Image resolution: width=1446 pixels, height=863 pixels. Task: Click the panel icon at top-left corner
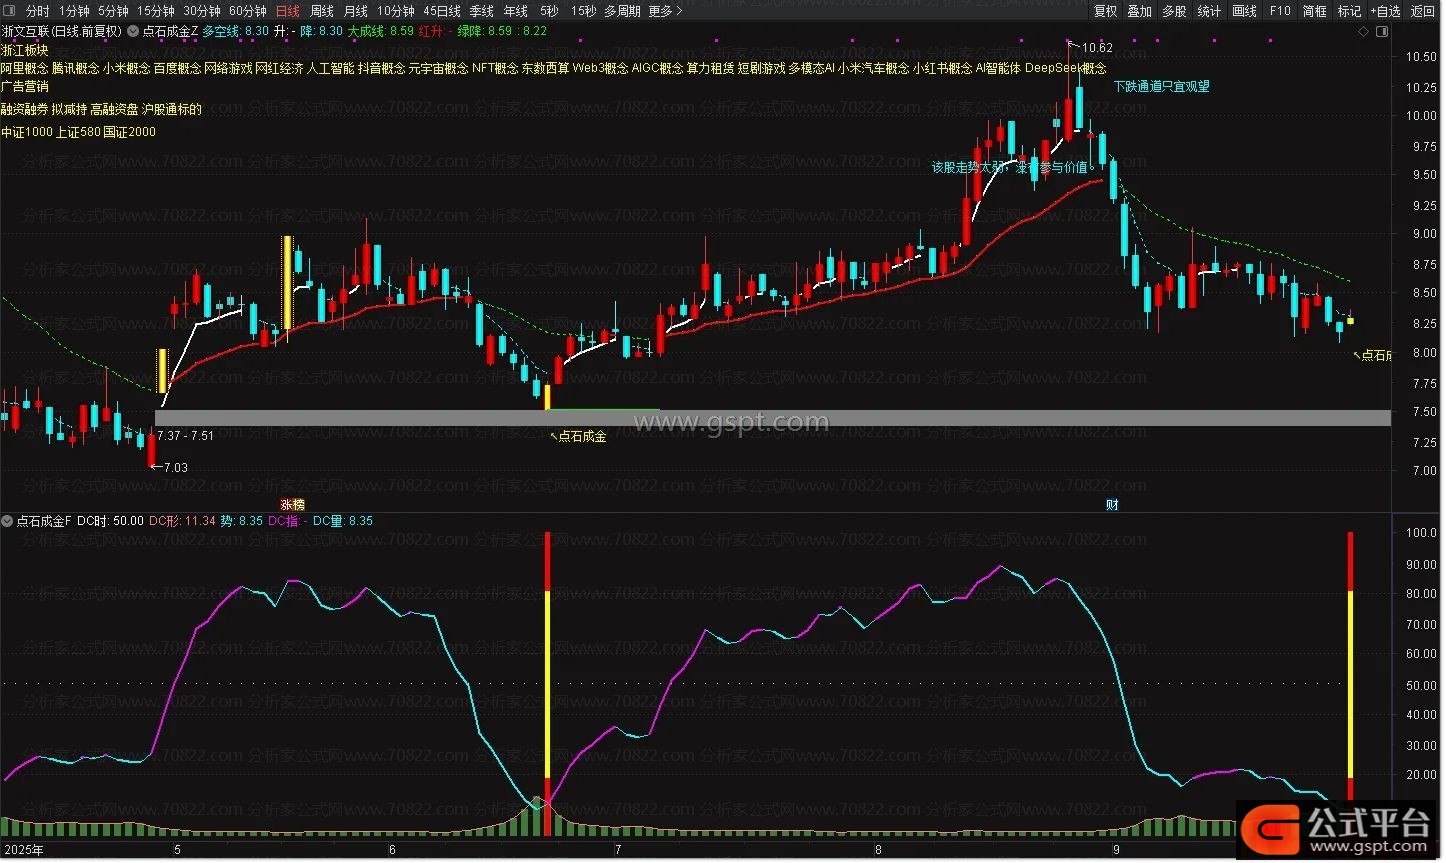click(x=9, y=11)
